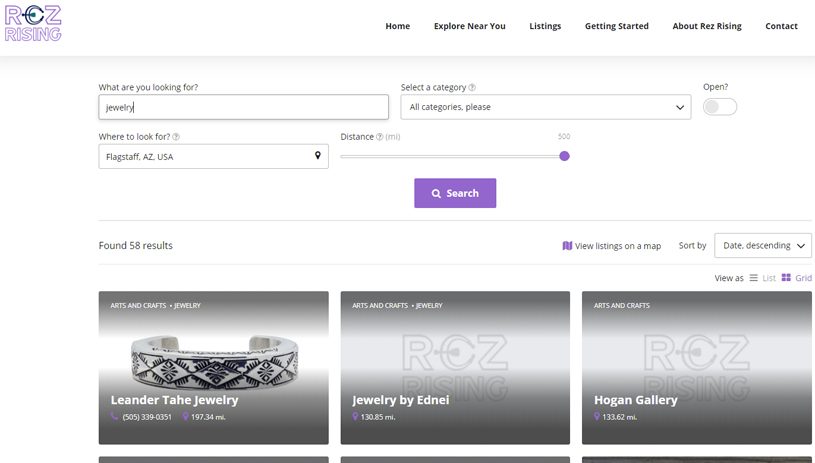This screenshot has height=463, width=815.
Task: Open the Home menu item
Action: [398, 26]
